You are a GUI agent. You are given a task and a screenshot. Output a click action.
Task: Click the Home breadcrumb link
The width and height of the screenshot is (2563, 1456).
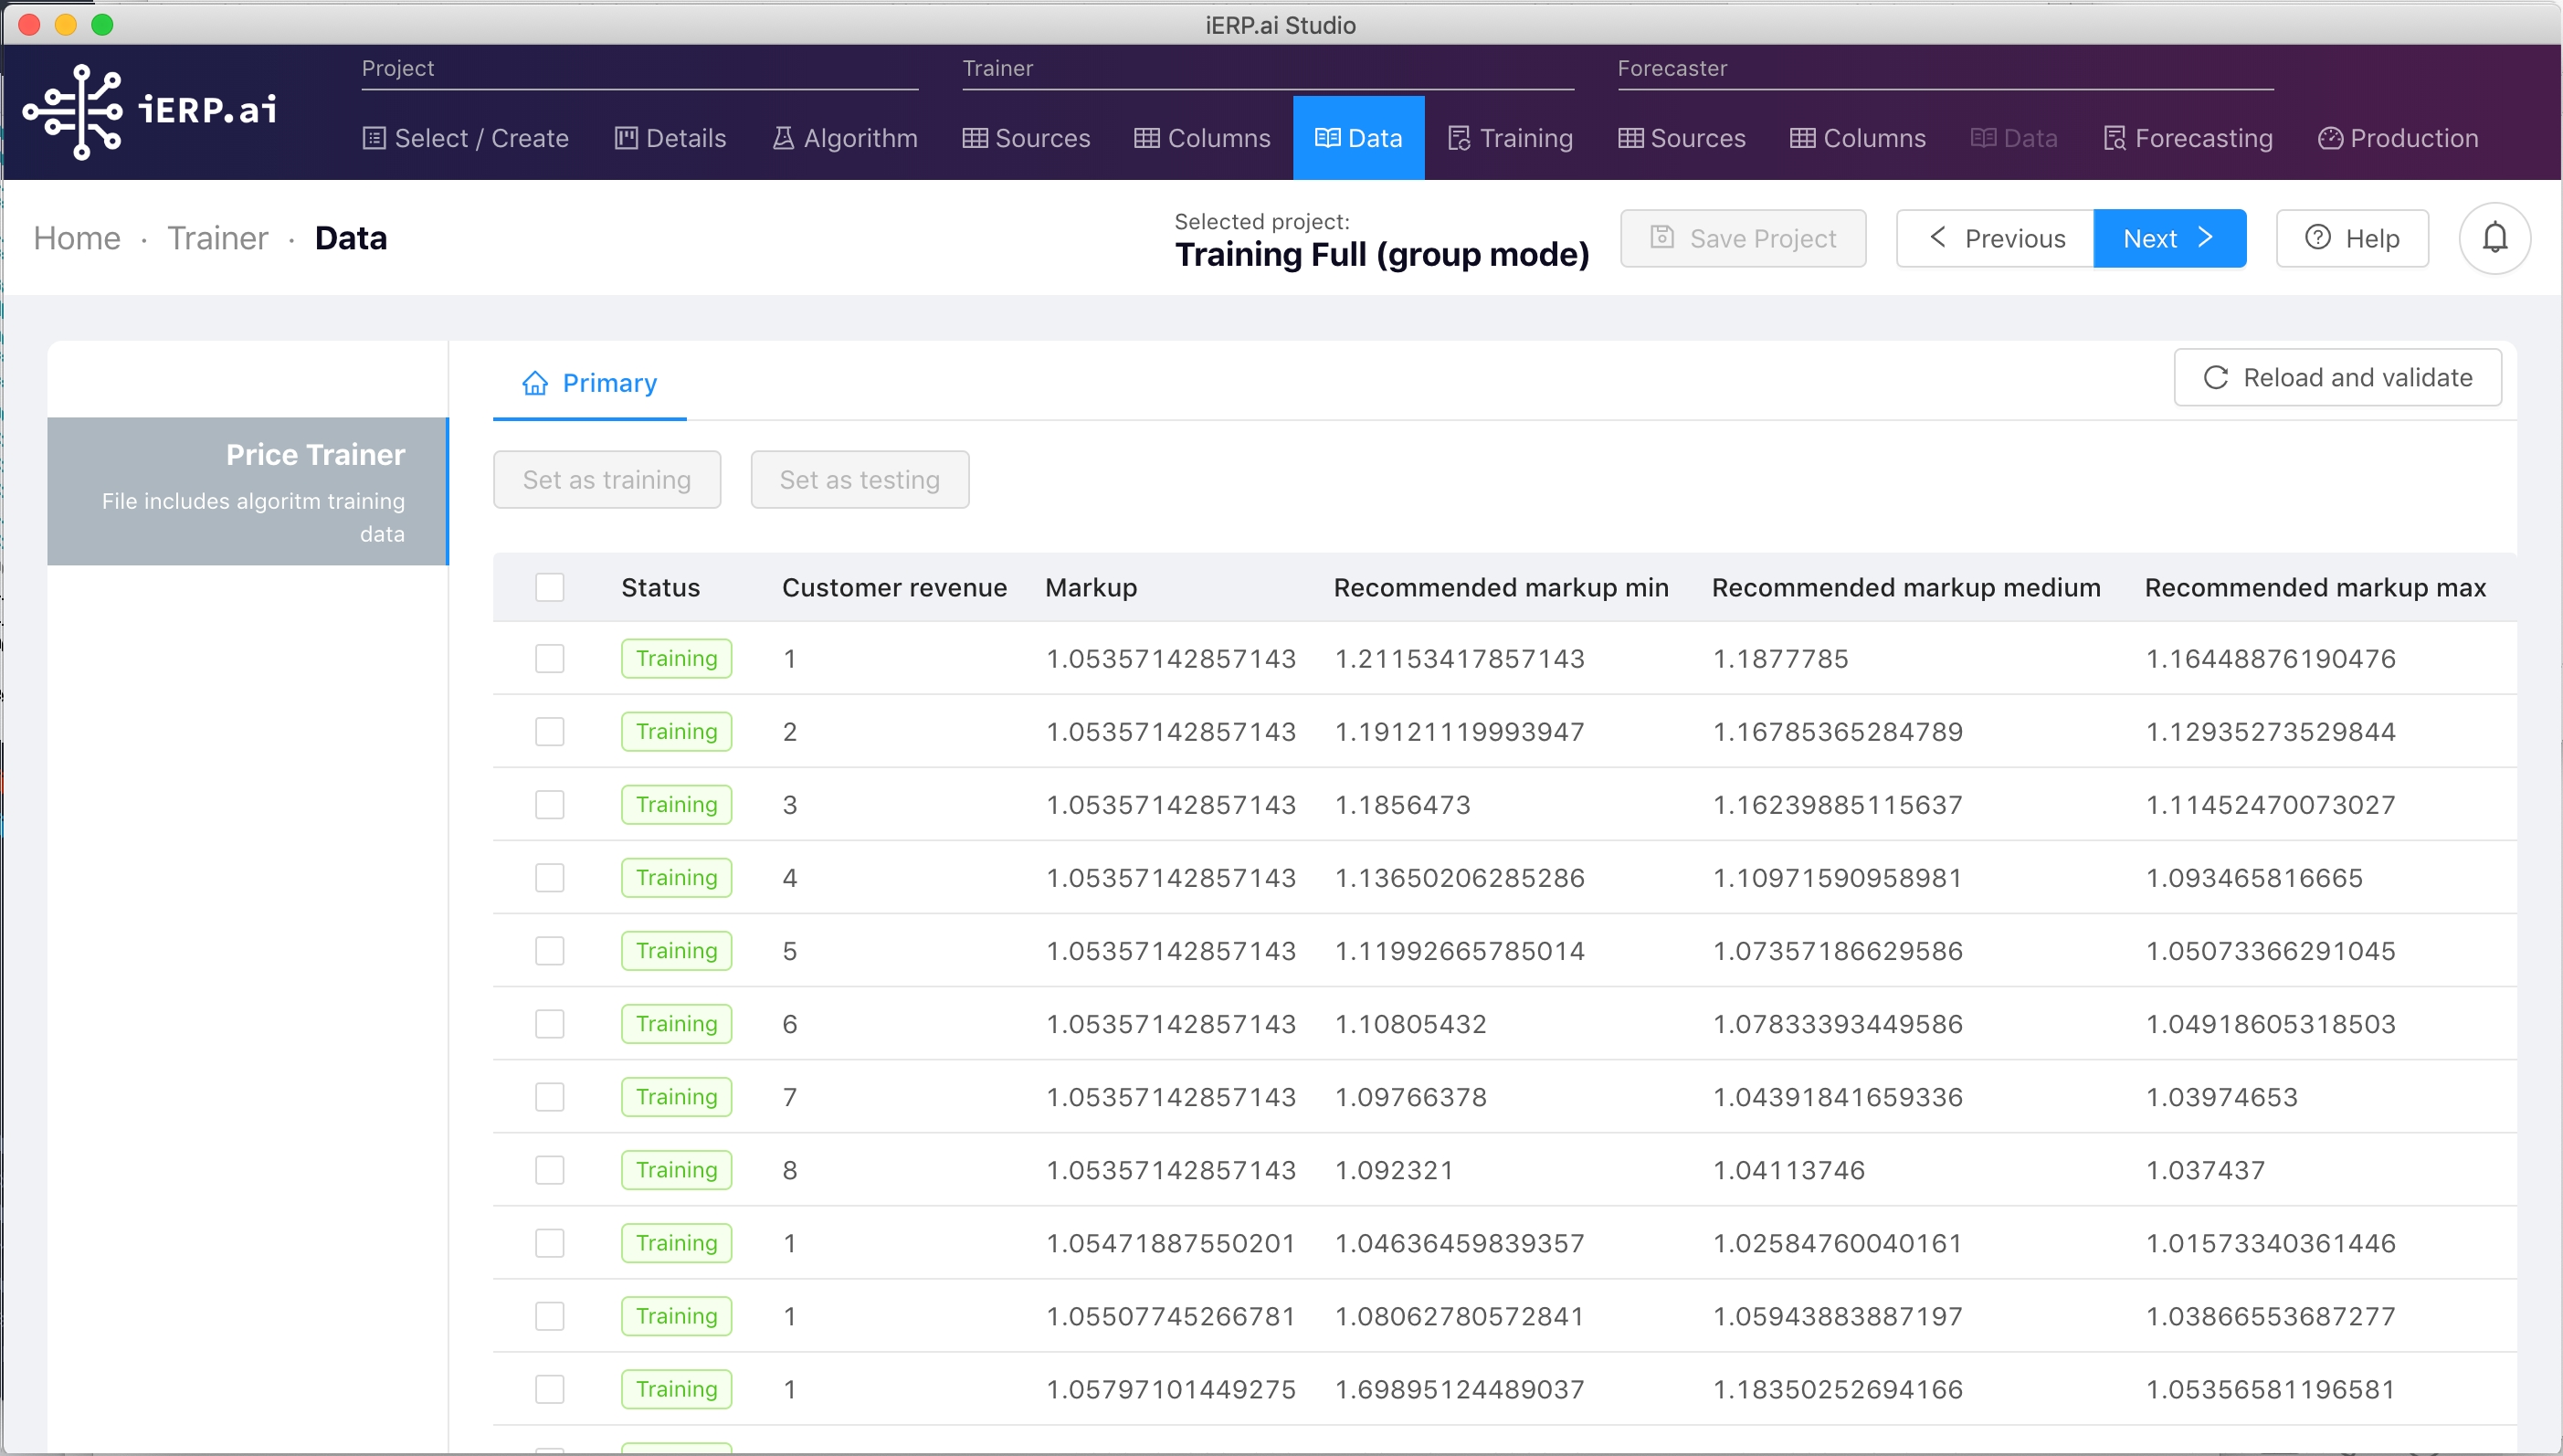(x=77, y=238)
